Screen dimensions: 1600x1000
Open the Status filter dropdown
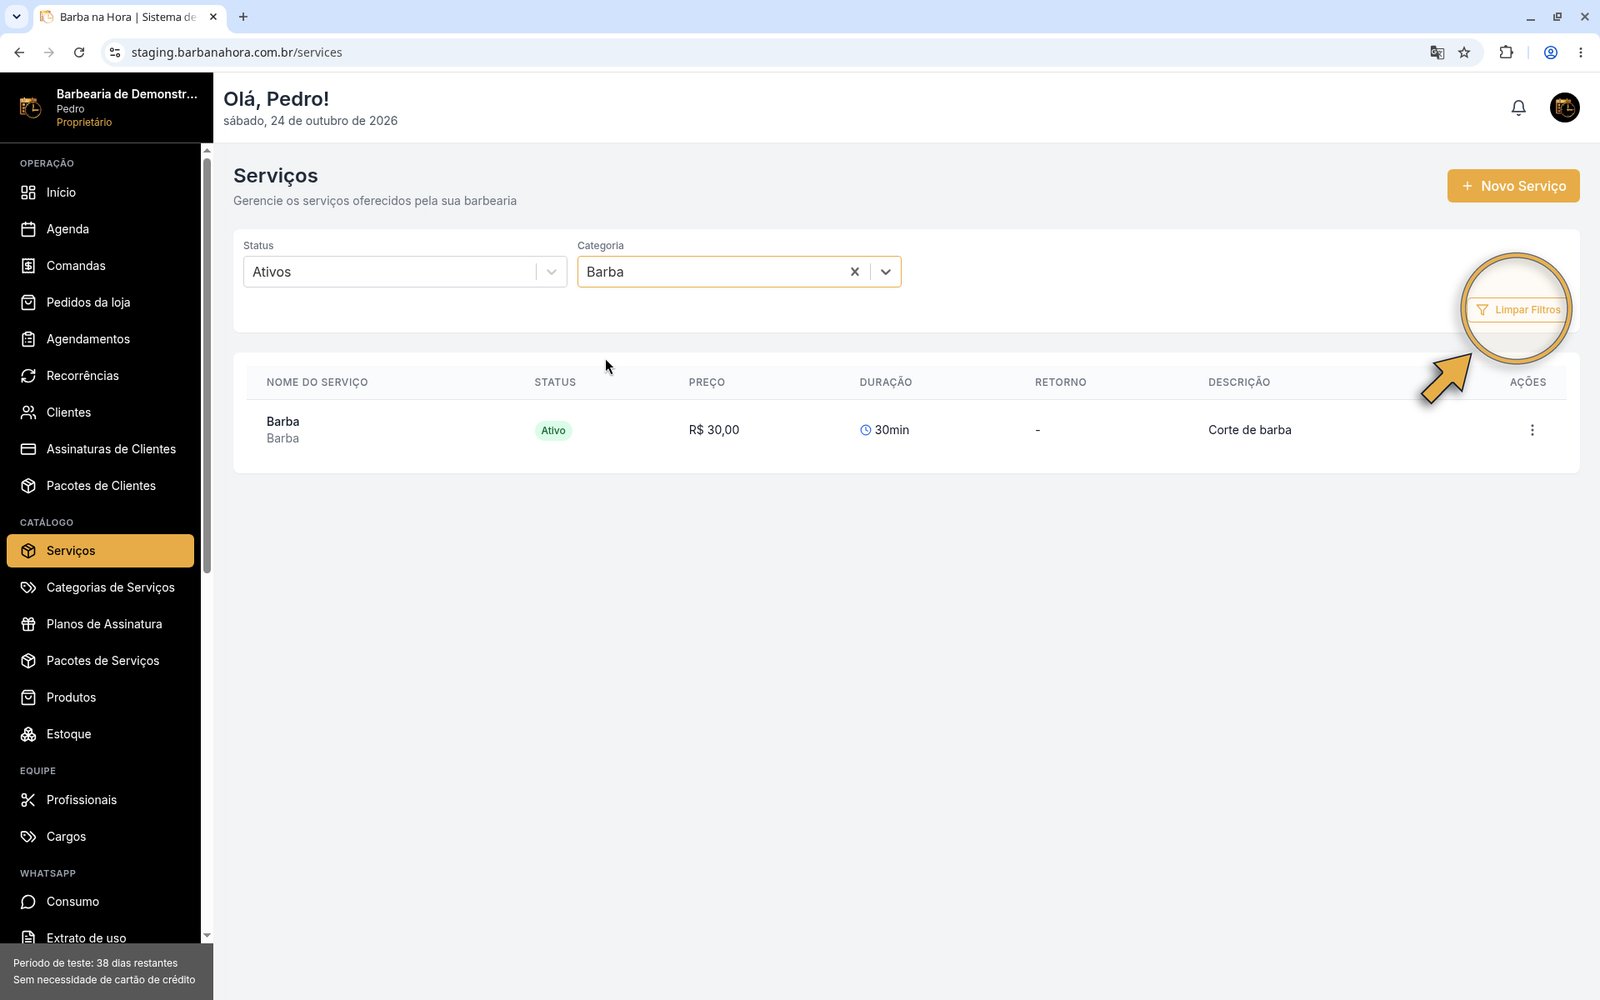tap(405, 272)
